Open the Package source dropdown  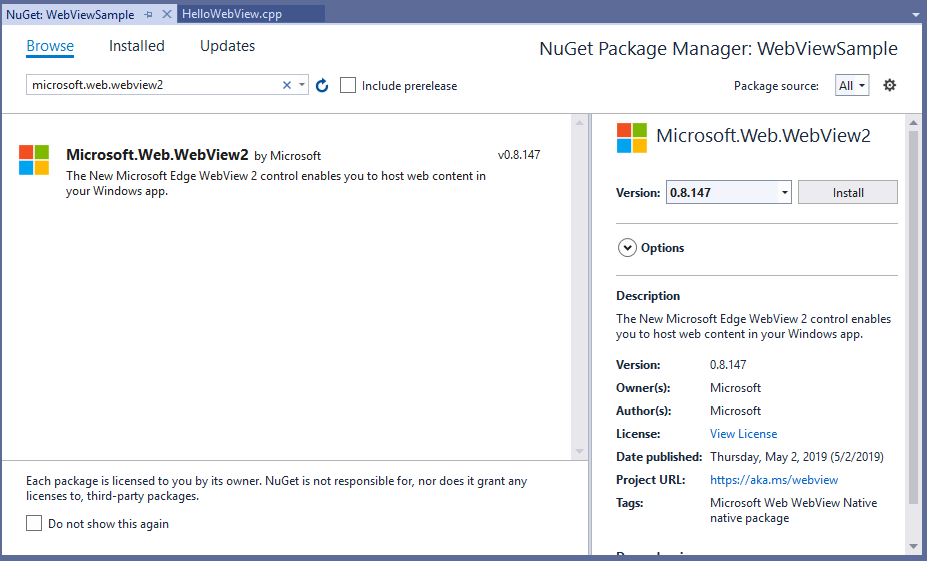pyautogui.click(x=852, y=86)
